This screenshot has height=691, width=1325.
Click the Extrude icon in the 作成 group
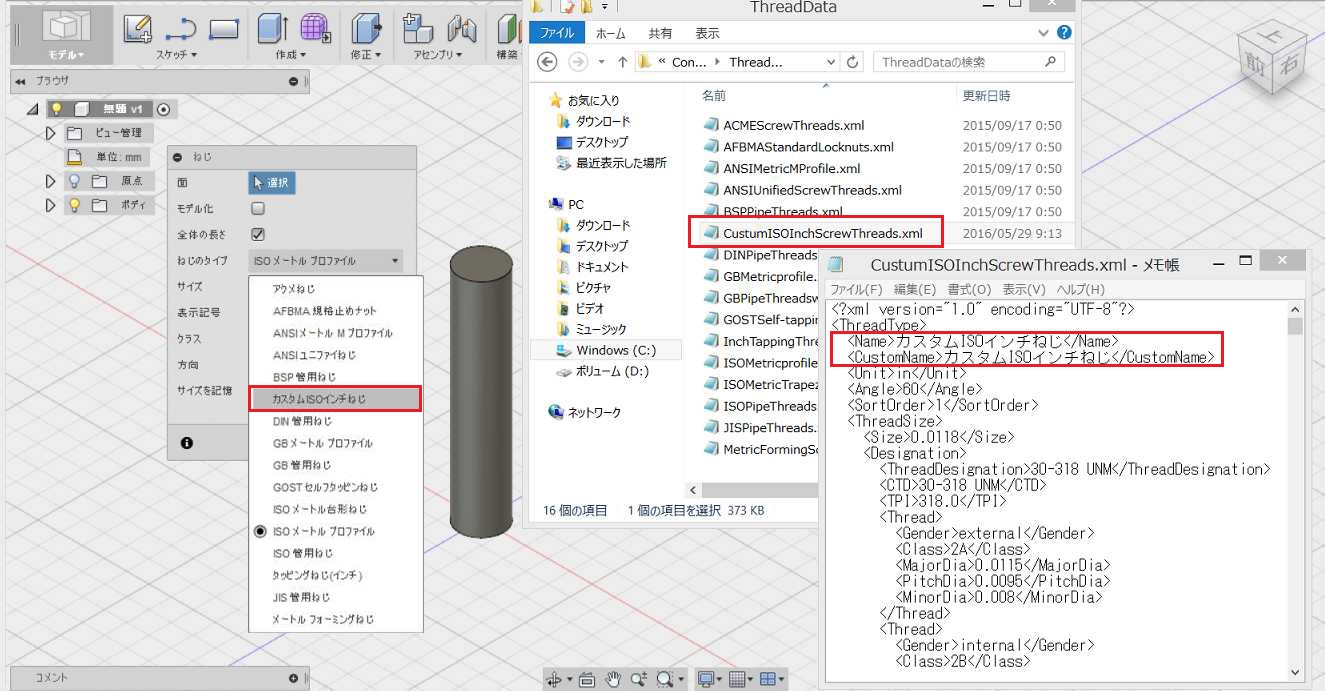tap(272, 28)
